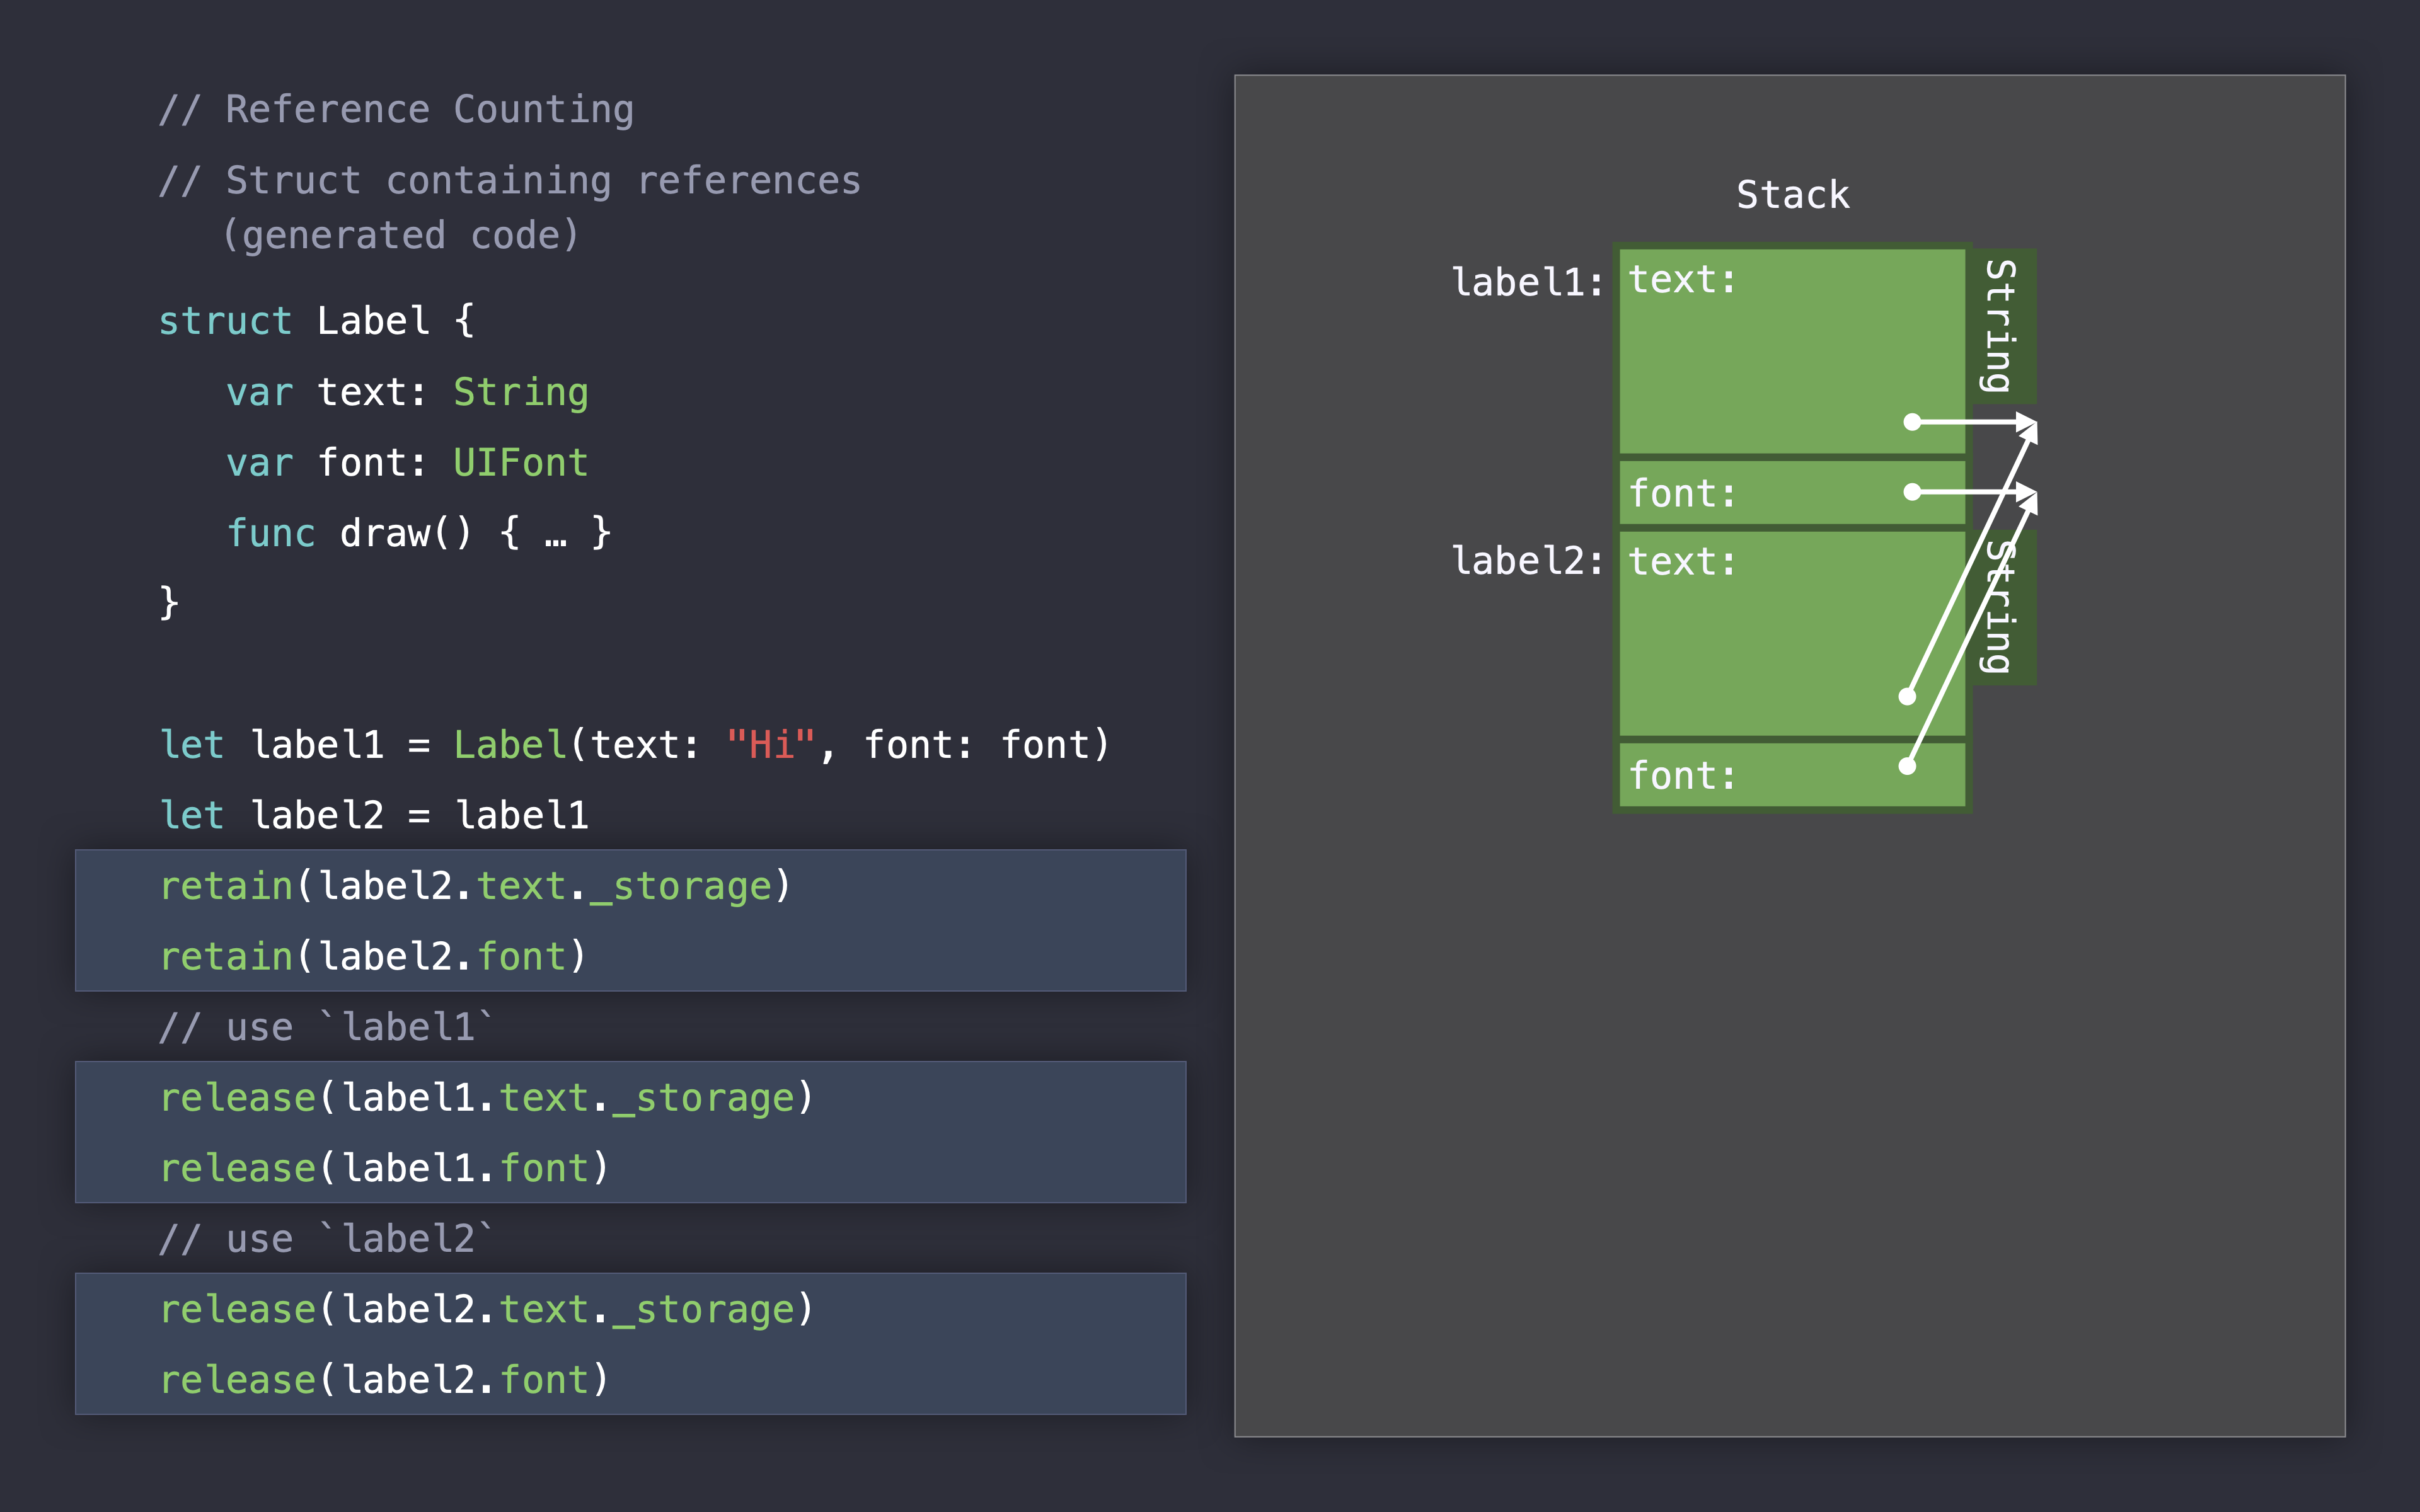Click the Stack heading
Viewport: 2420px width, 1512px height.
click(x=1792, y=195)
